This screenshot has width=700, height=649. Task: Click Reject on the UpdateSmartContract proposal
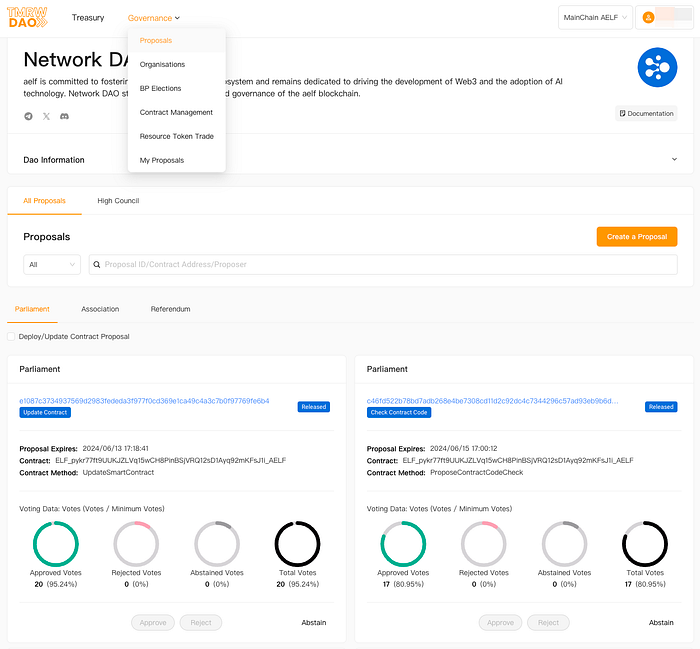click(x=201, y=623)
